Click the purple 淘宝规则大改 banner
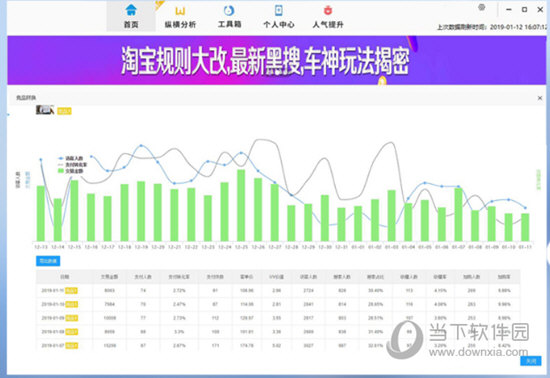The width and height of the screenshot is (550, 378). (x=276, y=60)
